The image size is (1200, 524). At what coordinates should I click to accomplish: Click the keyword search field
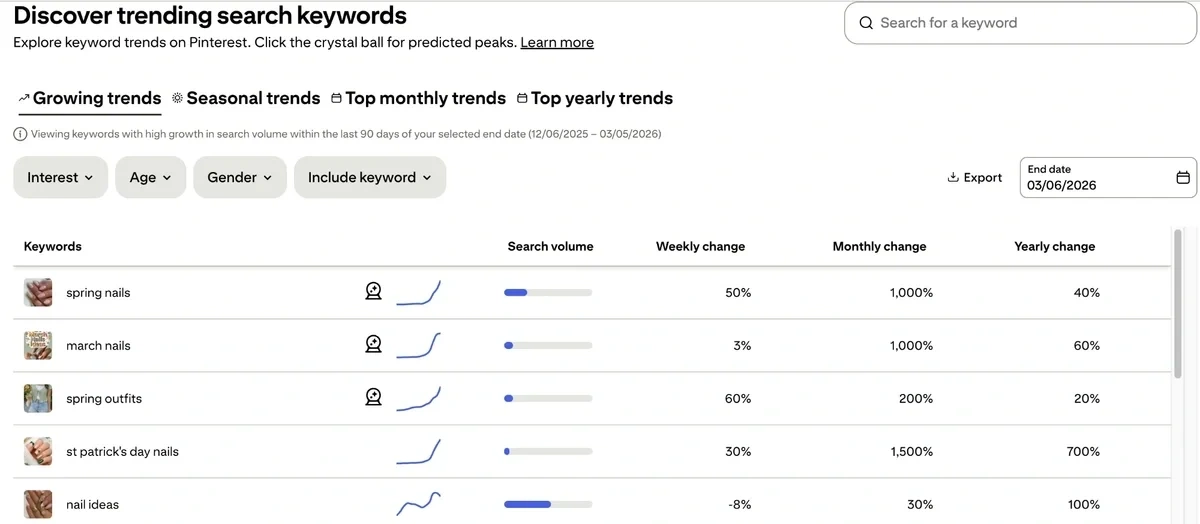click(x=1020, y=23)
